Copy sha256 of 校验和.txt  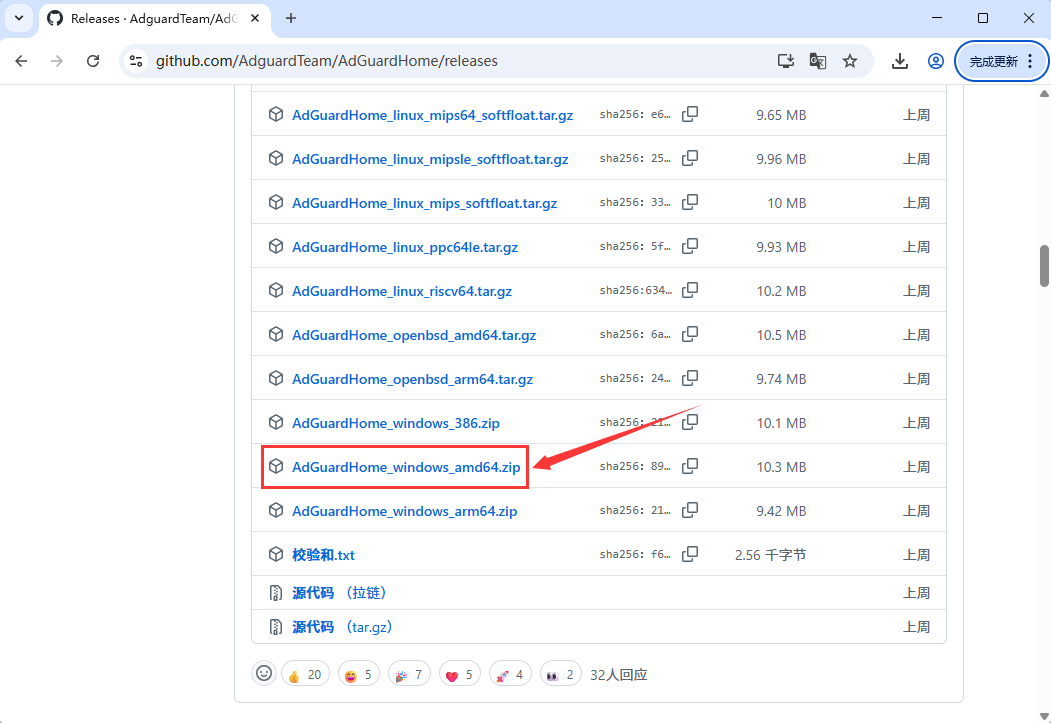pos(690,555)
